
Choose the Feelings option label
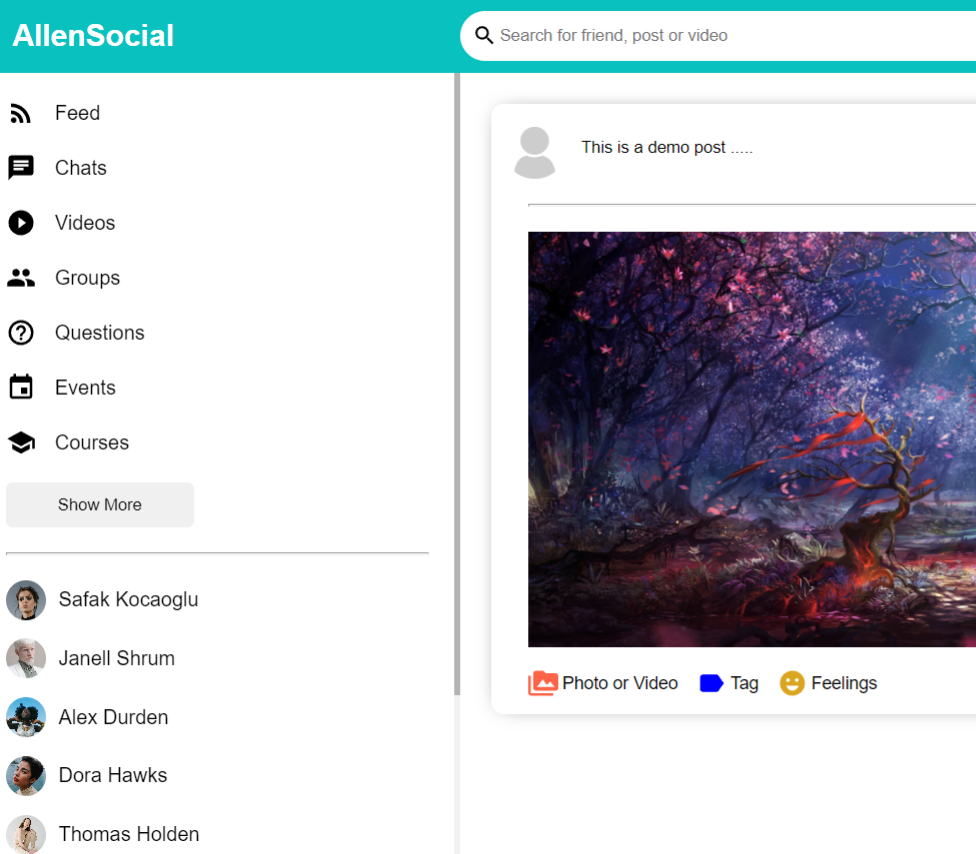point(844,683)
